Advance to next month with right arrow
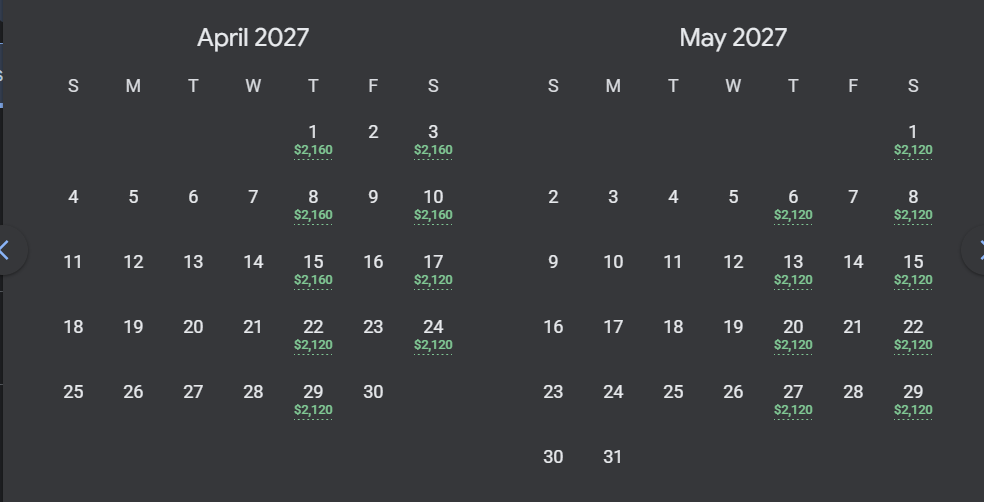Viewport: 984px width, 502px height. (975, 250)
